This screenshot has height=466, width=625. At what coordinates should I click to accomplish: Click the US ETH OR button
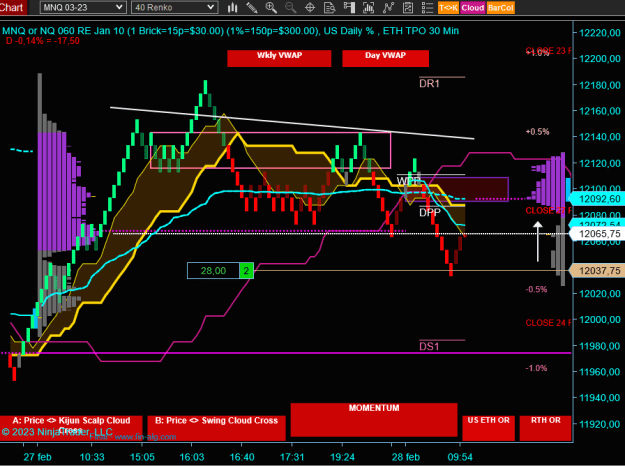pyautogui.click(x=488, y=428)
